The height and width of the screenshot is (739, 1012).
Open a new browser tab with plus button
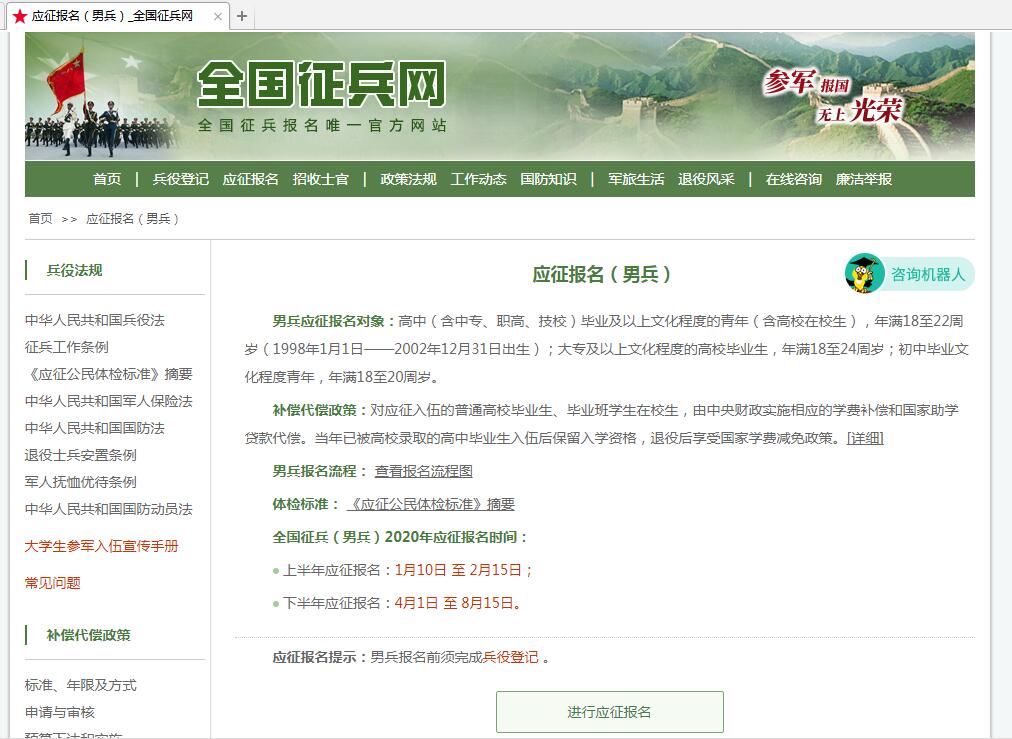[242, 16]
